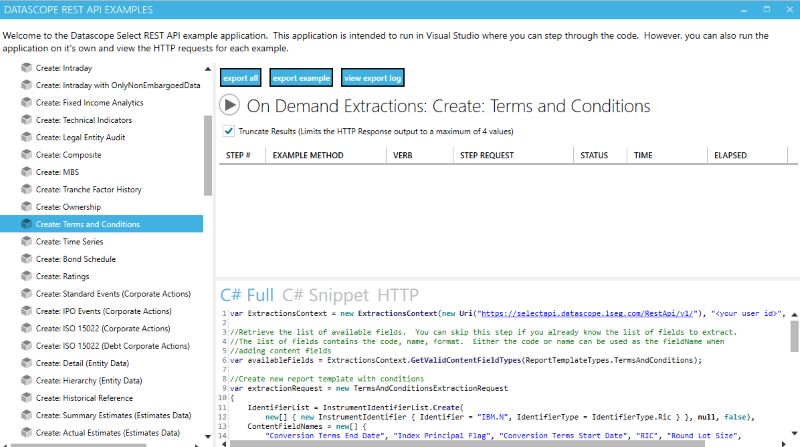Click the run example play button
Viewport: 800px width, 447px height.
click(x=229, y=105)
